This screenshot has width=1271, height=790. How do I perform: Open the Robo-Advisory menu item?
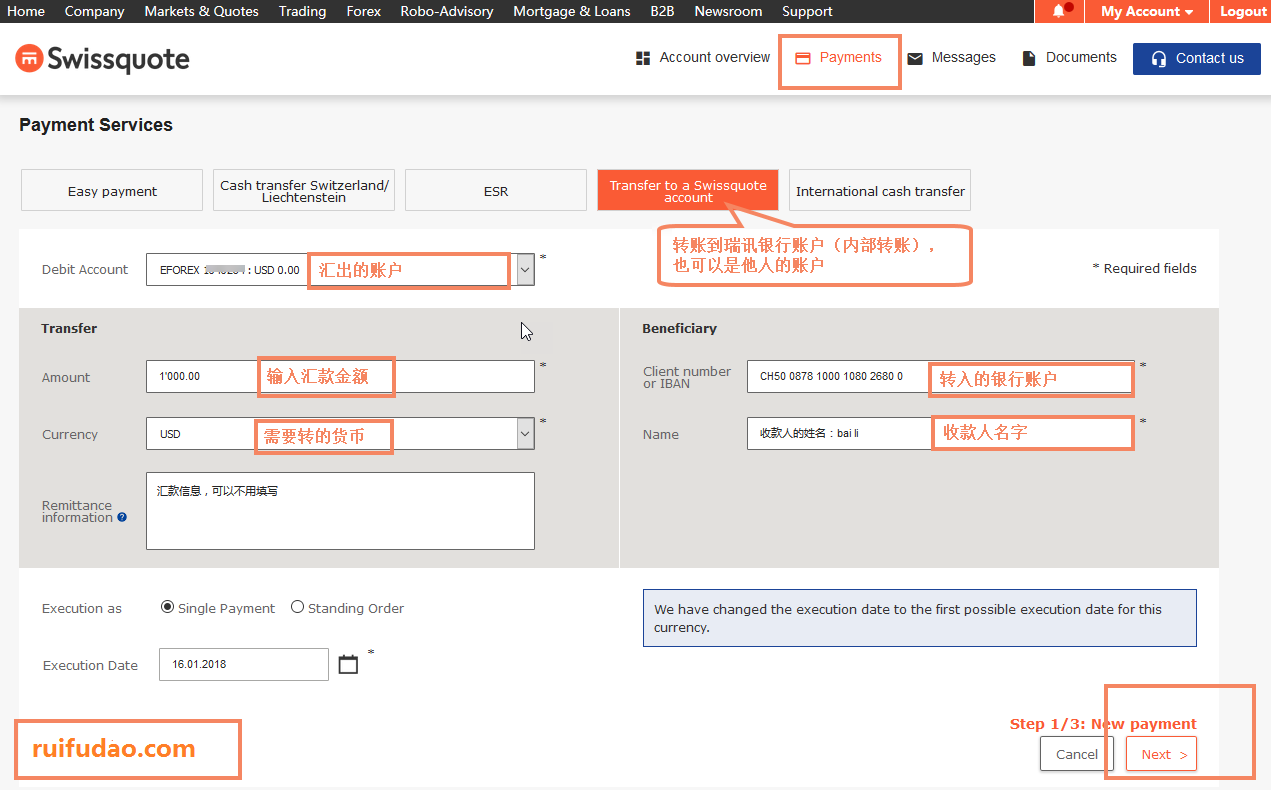tap(446, 11)
